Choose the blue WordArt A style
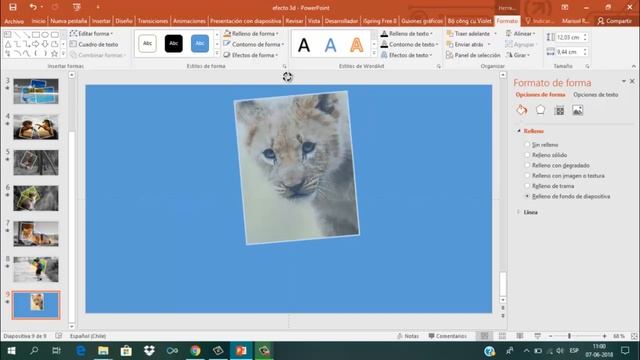This screenshot has height=360, width=640. point(330,45)
